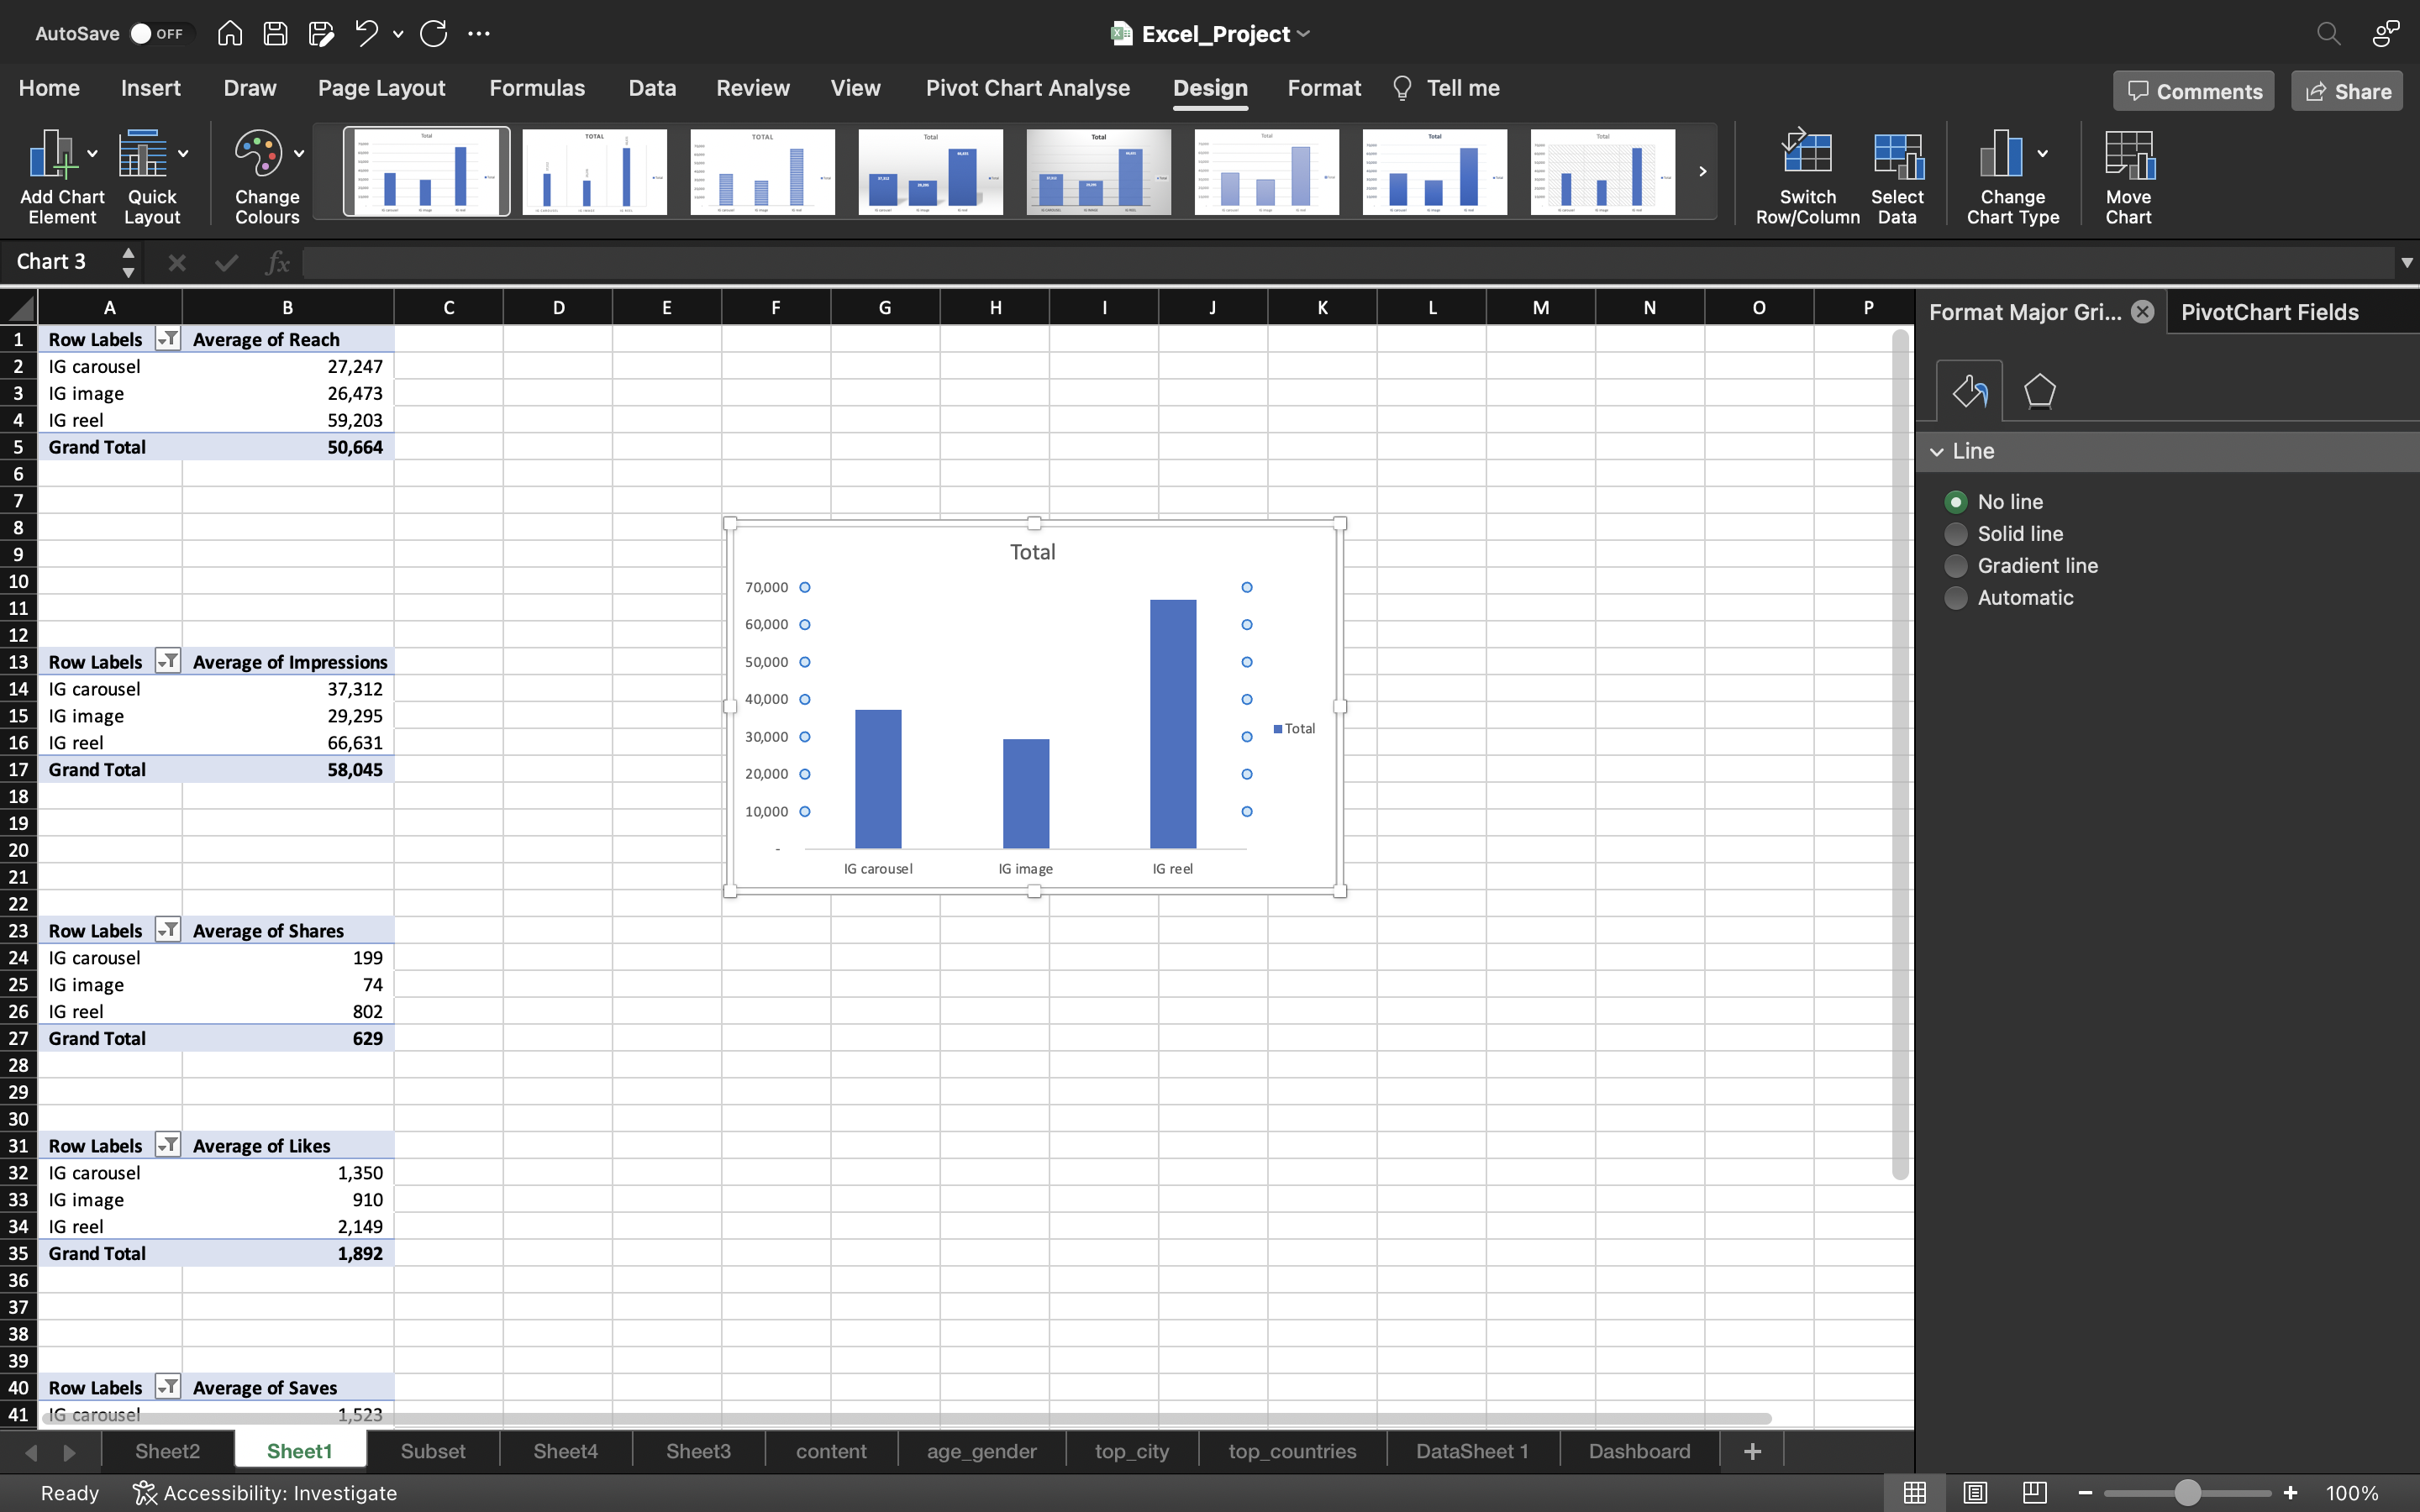Switch to the Dashboard tab
The image size is (2420, 1512).
click(x=1639, y=1451)
